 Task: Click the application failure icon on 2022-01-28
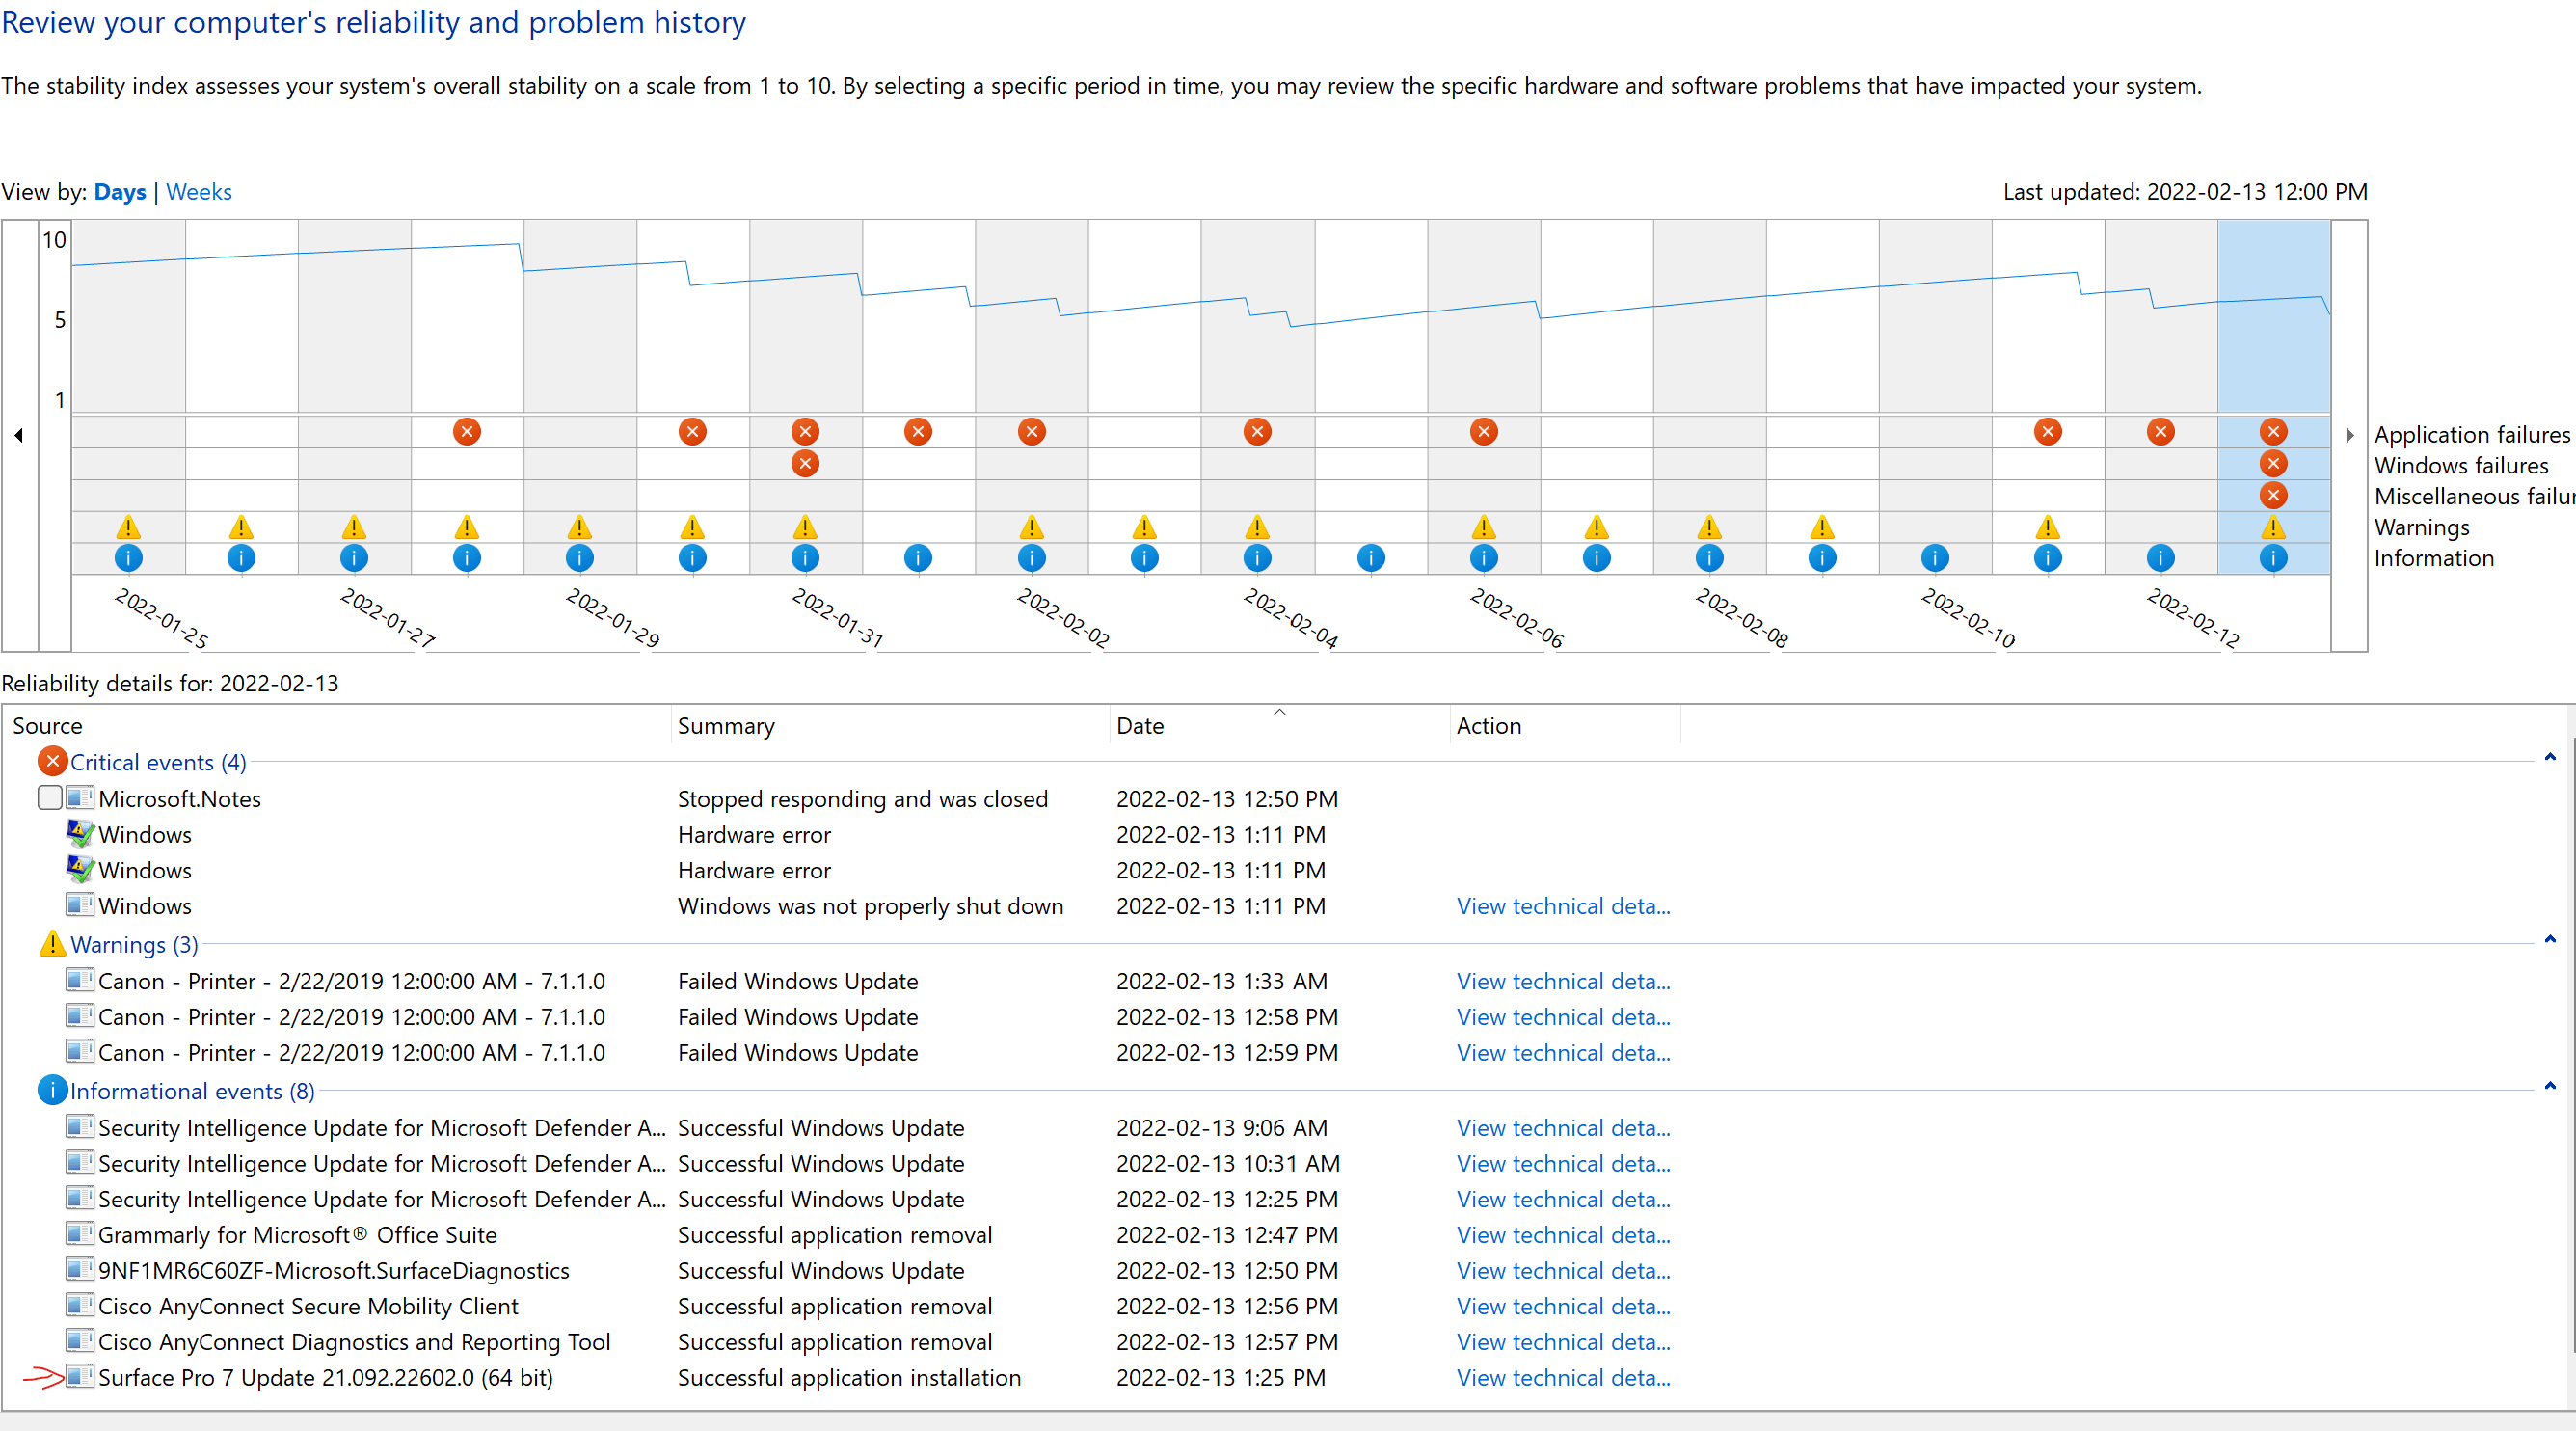pyautogui.click(x=467, y=432)
